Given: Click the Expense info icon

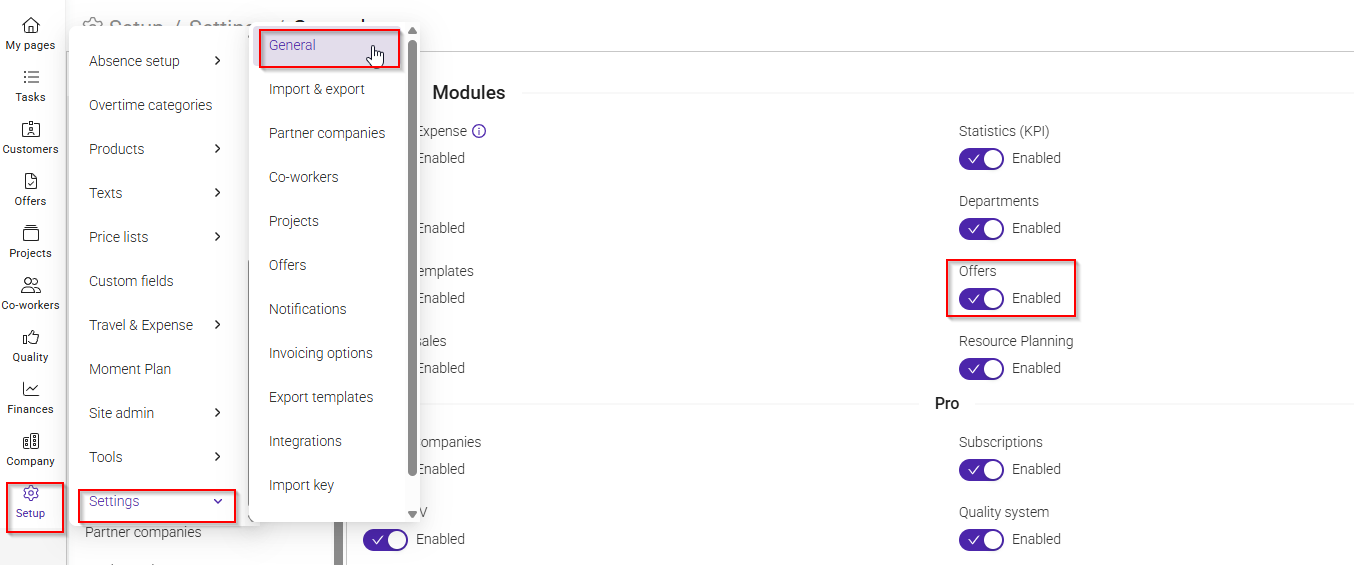Looking at the screenshot, I should point(479,131).
